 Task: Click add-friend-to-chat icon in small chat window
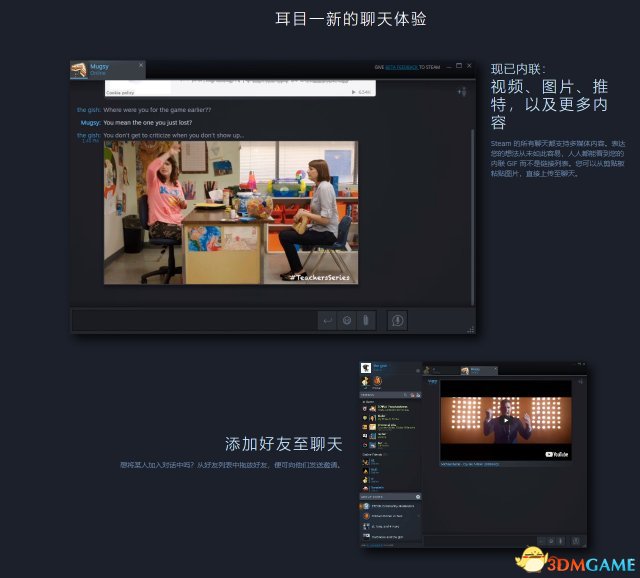580,382
